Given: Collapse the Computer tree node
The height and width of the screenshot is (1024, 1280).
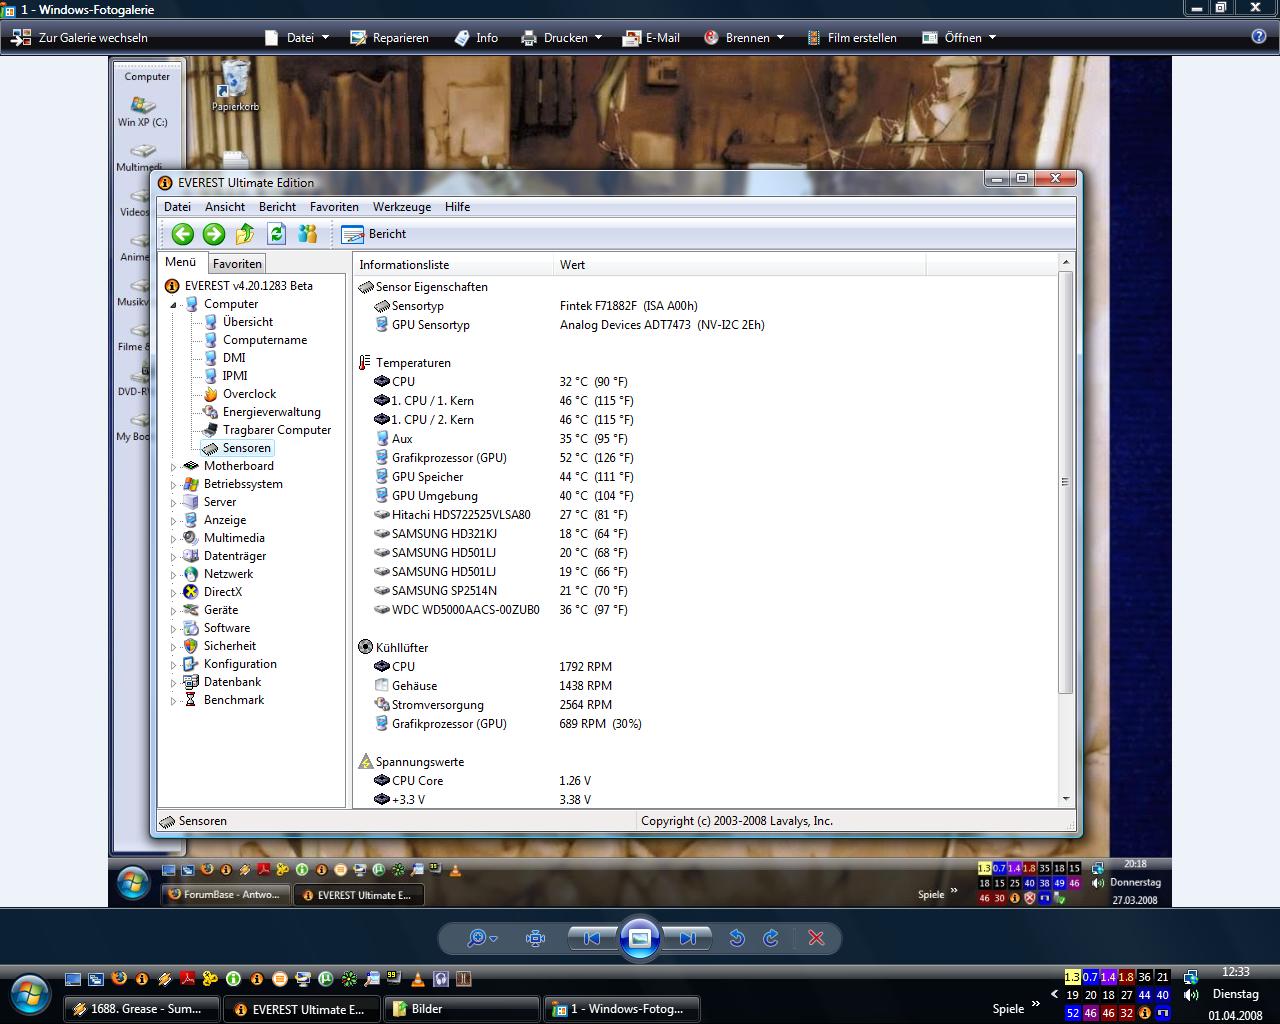Looking at the screenshot, I should 173,304.
